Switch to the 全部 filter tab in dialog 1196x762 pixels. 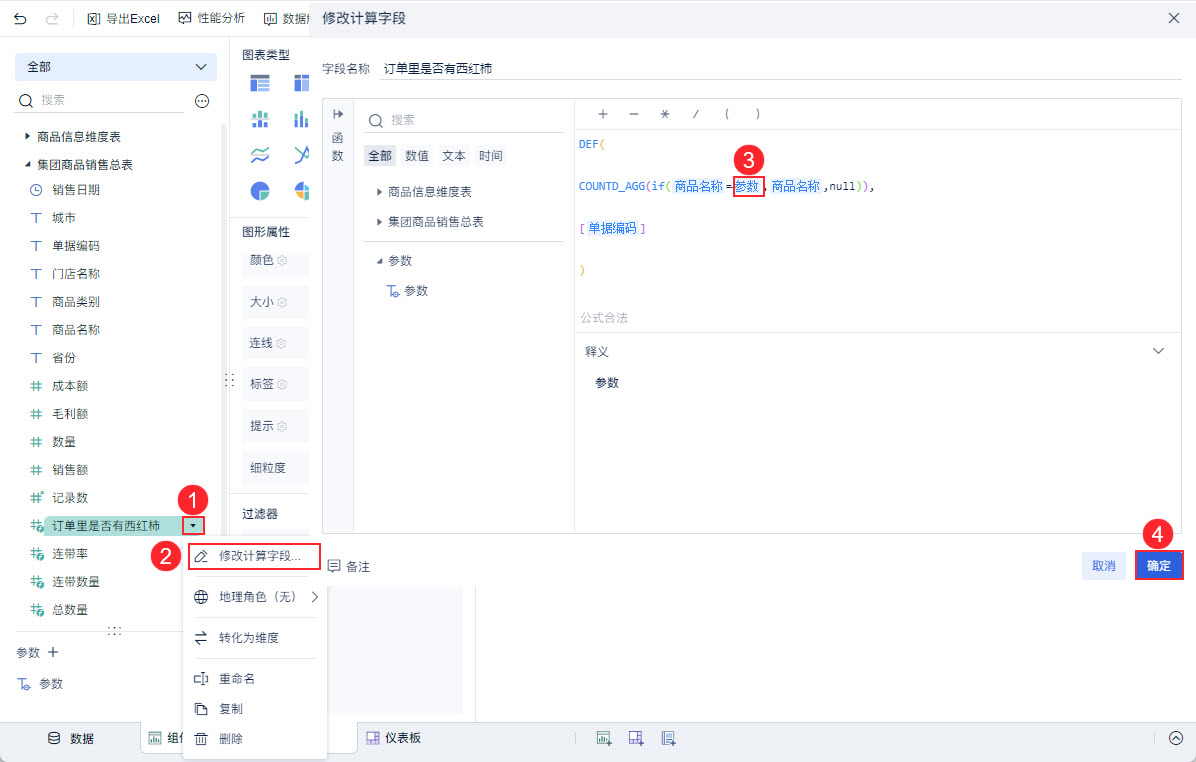[380, 156]
